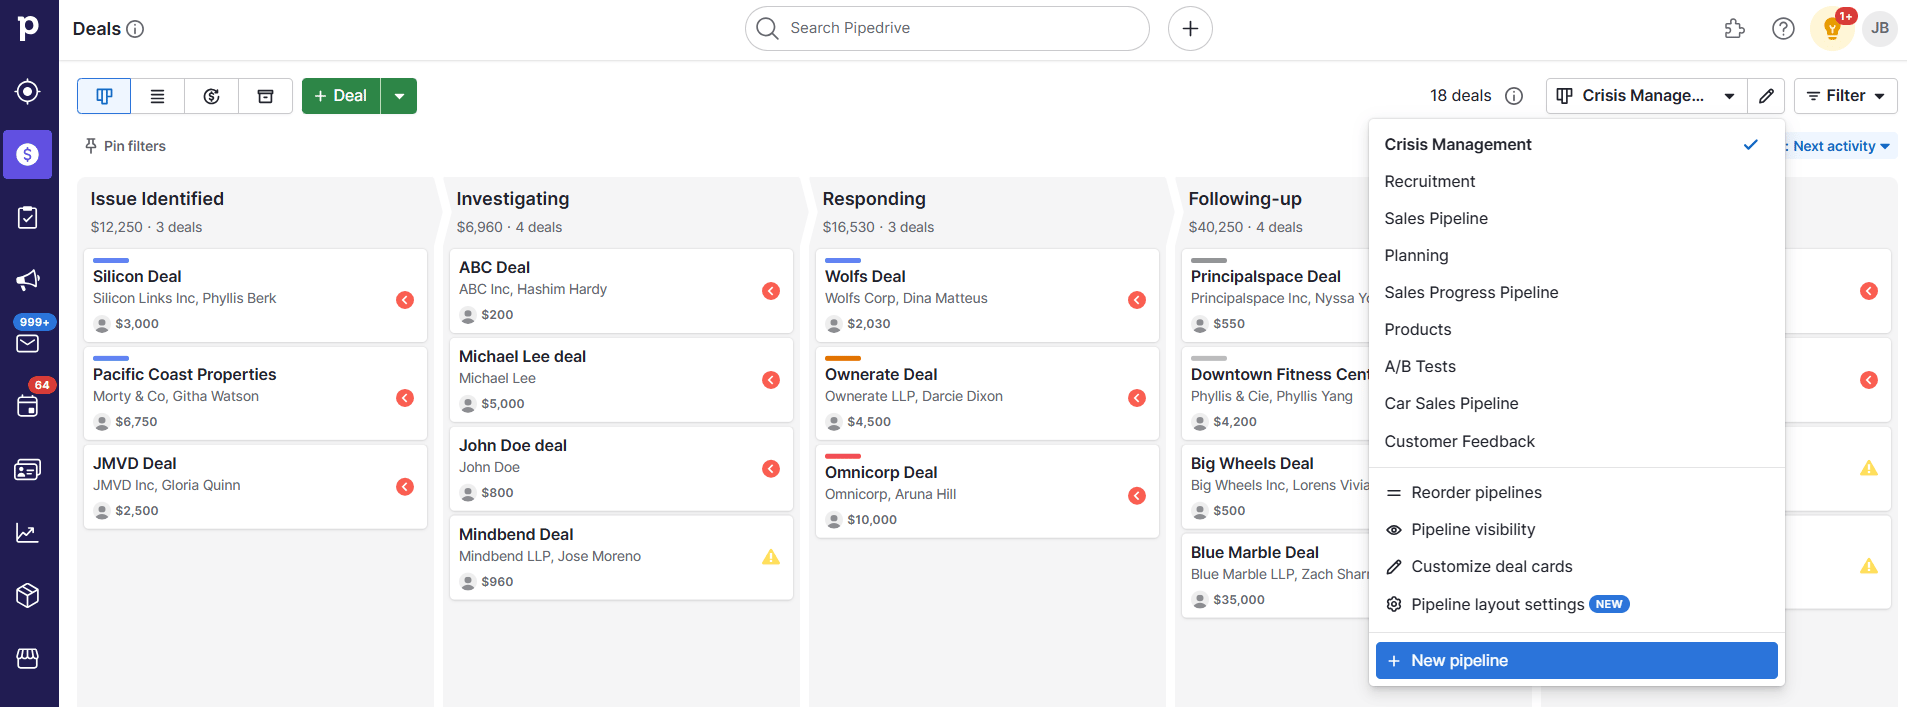Select Sales Pipeline from the list
Image resolution: width=1907 pixels, height=707 pixels.
[x=1436, y=219]
